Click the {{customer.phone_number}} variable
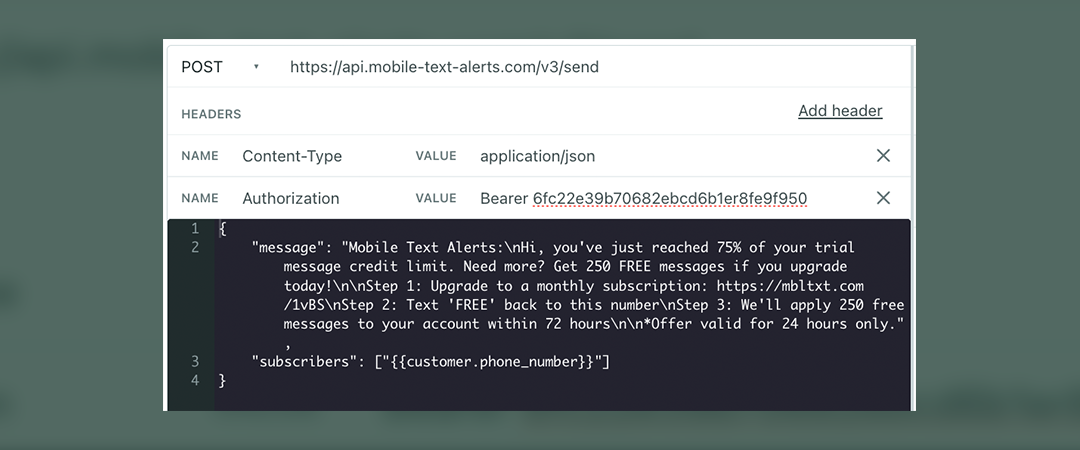 click(492, 361)
